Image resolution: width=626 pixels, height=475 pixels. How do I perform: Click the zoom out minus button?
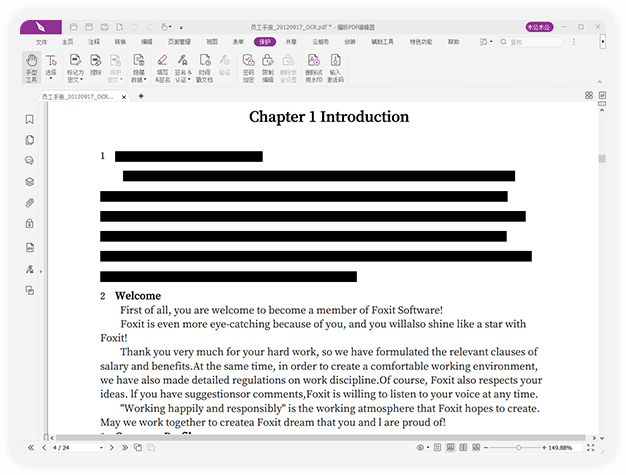coord(485,448)
